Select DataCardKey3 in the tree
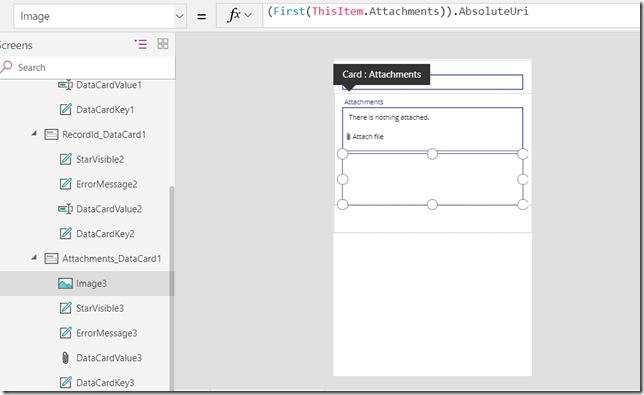The width and height of the screenshot is (644, 395). (x=105, y=383)
